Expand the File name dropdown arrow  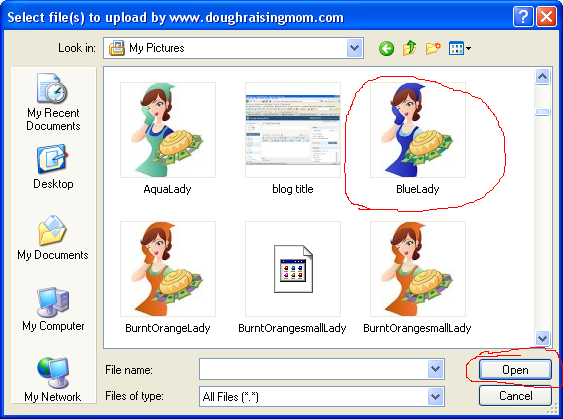pos(436,369)
